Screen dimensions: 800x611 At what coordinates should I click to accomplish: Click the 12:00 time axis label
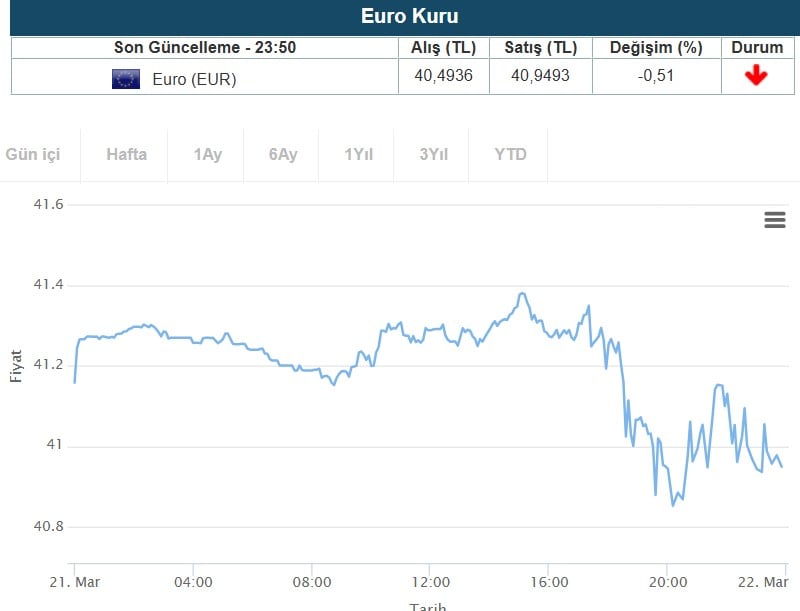click(430, 582)
